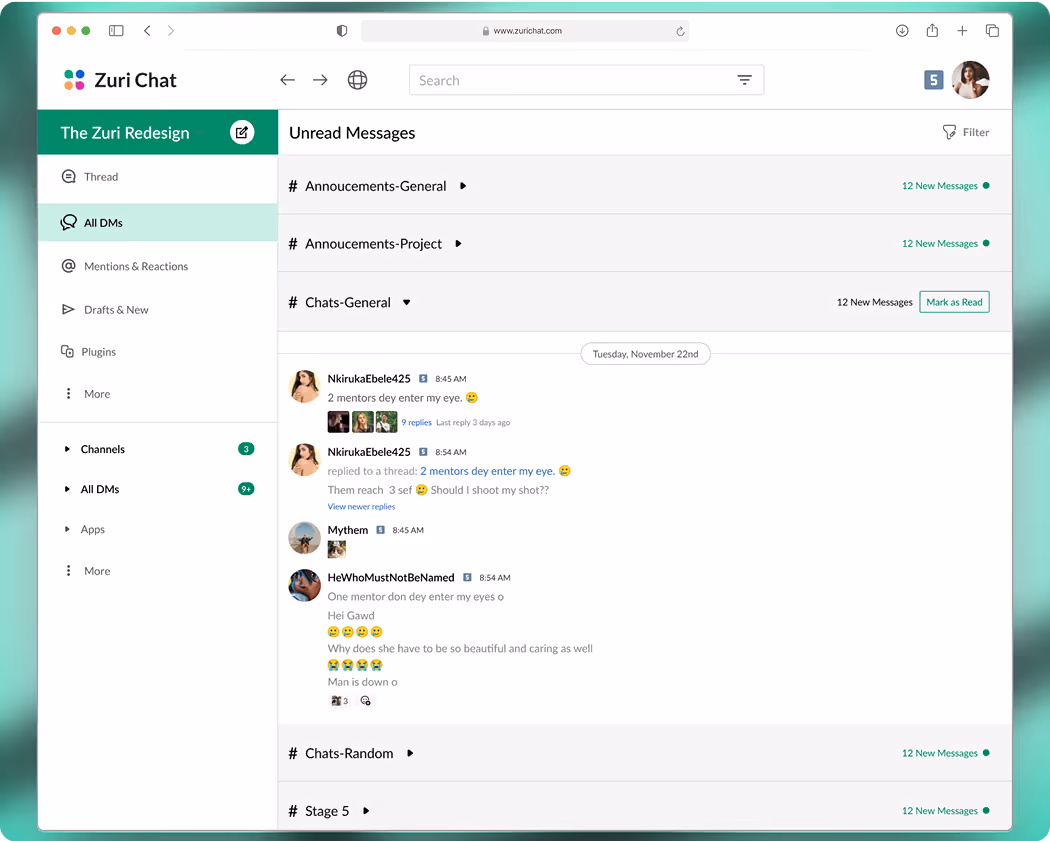1050x841 pixels.
Task: Expand the Chats-Random channel
Action: [410, 753]
